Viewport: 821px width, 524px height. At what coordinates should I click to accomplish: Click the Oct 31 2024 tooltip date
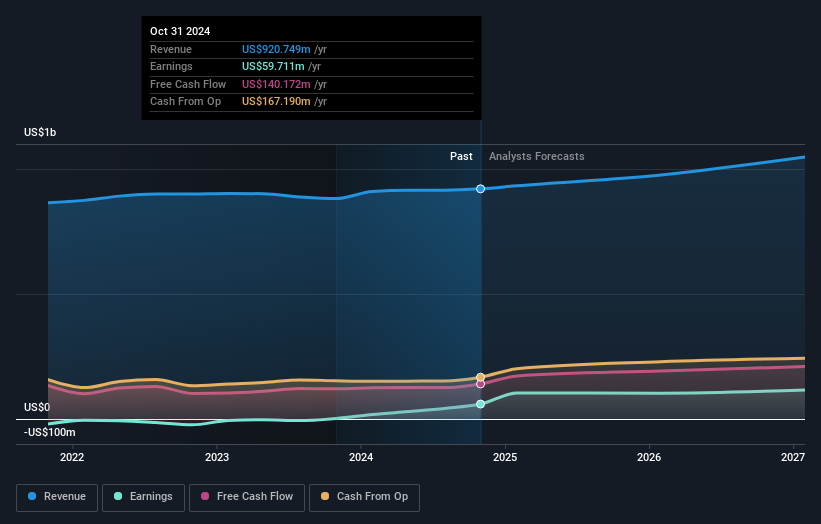point(180,31)
